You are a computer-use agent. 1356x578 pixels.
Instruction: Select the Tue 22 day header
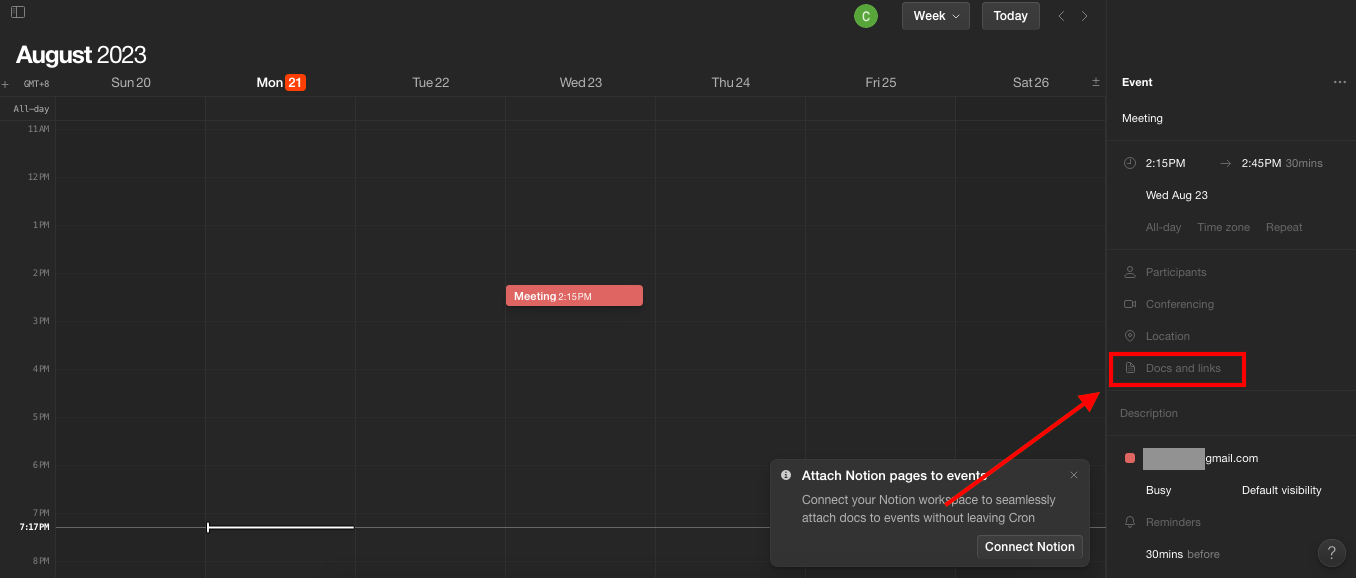click(430, 82)
